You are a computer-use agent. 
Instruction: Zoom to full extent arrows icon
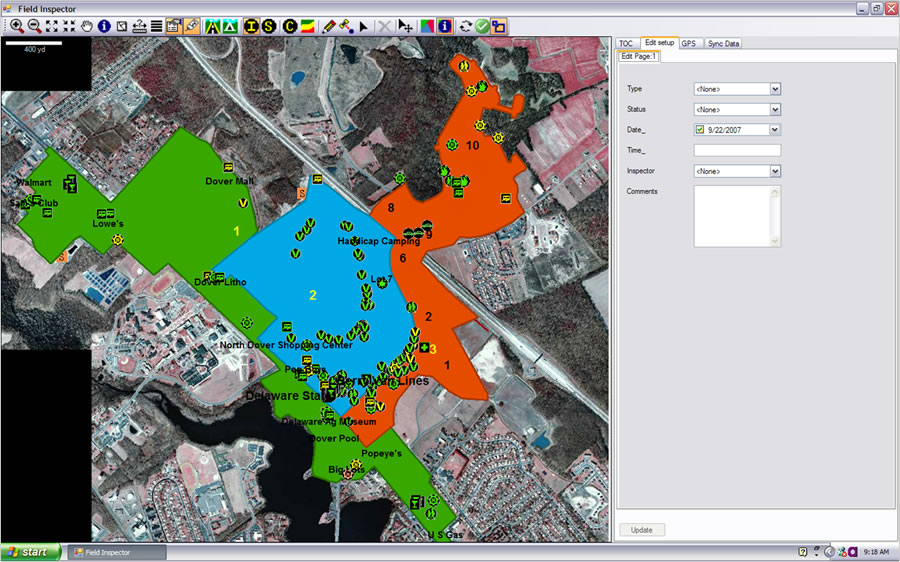[53, 26]
